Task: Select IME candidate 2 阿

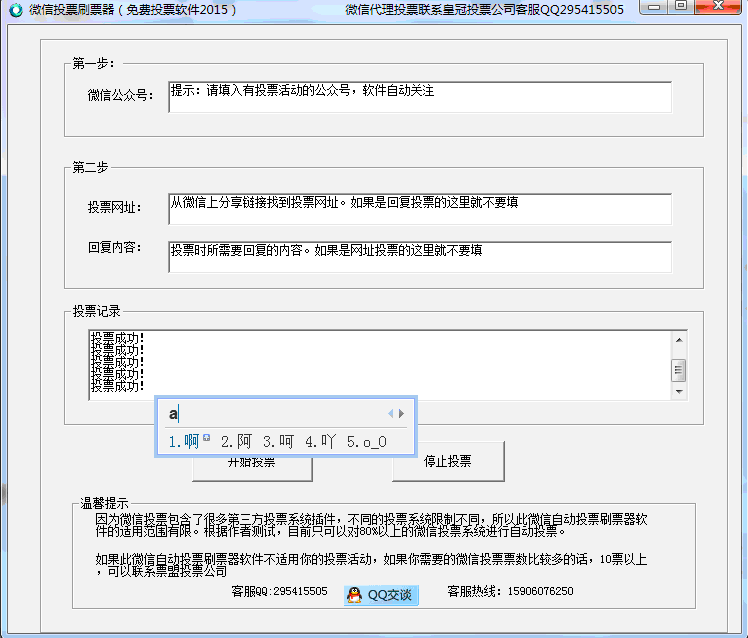Action: [x=236, y=441]
